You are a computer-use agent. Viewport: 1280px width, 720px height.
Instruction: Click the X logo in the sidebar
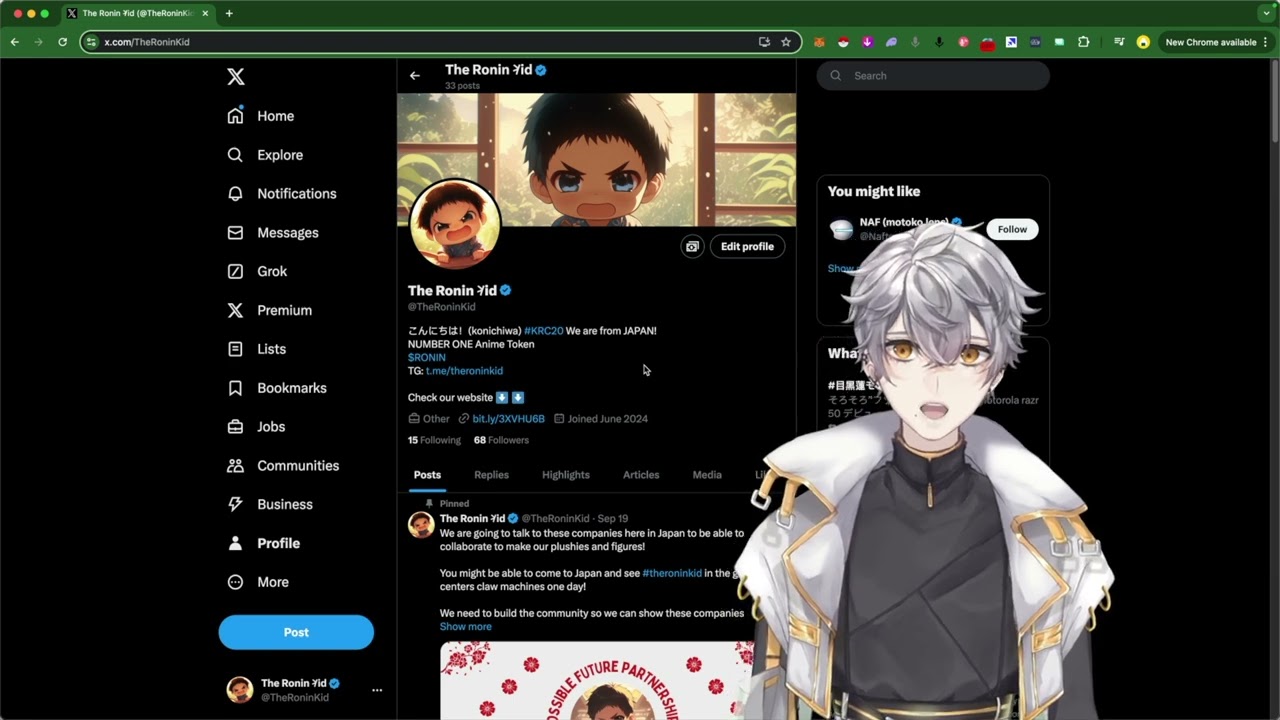pyautogui.click(x=235, y=77)
